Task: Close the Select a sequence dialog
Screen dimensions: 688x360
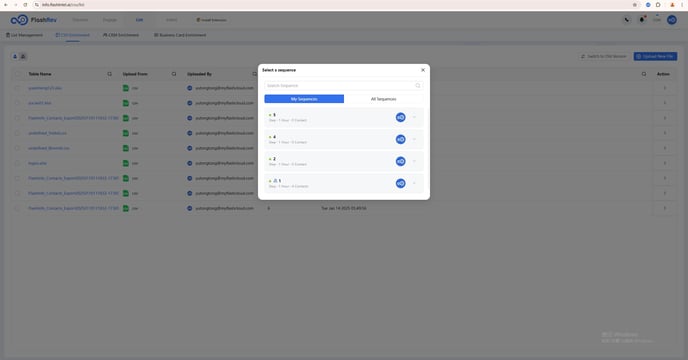Action: [423, 70]
